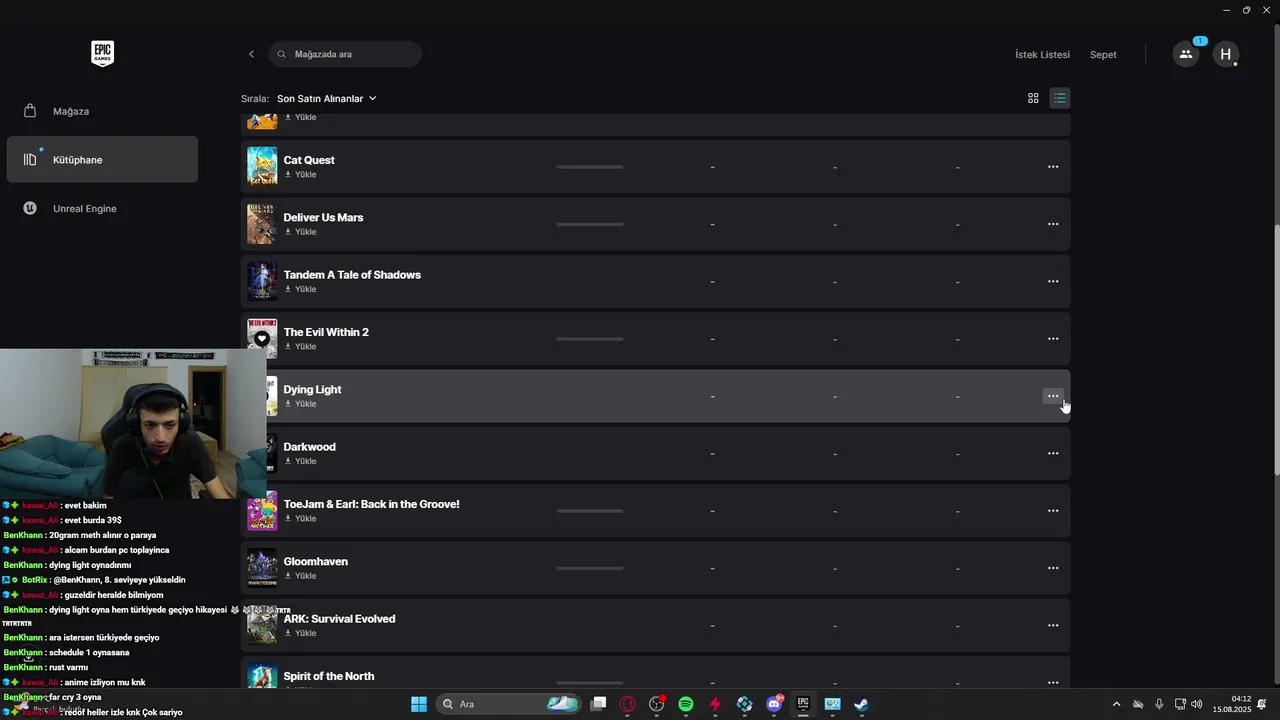
Task: Click Yükle under The Evil Within 2
Action: tap(300, 347)
